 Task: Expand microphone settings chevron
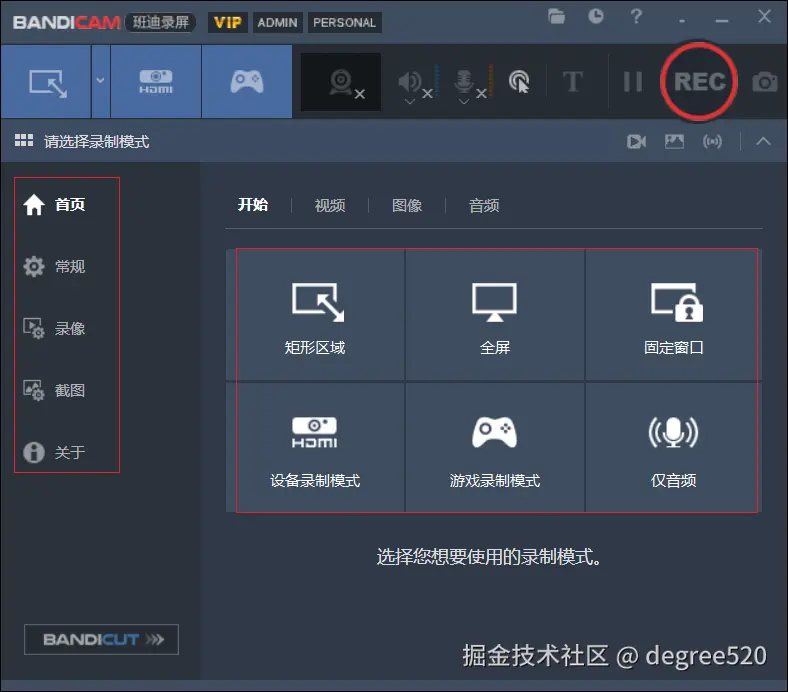464,102
